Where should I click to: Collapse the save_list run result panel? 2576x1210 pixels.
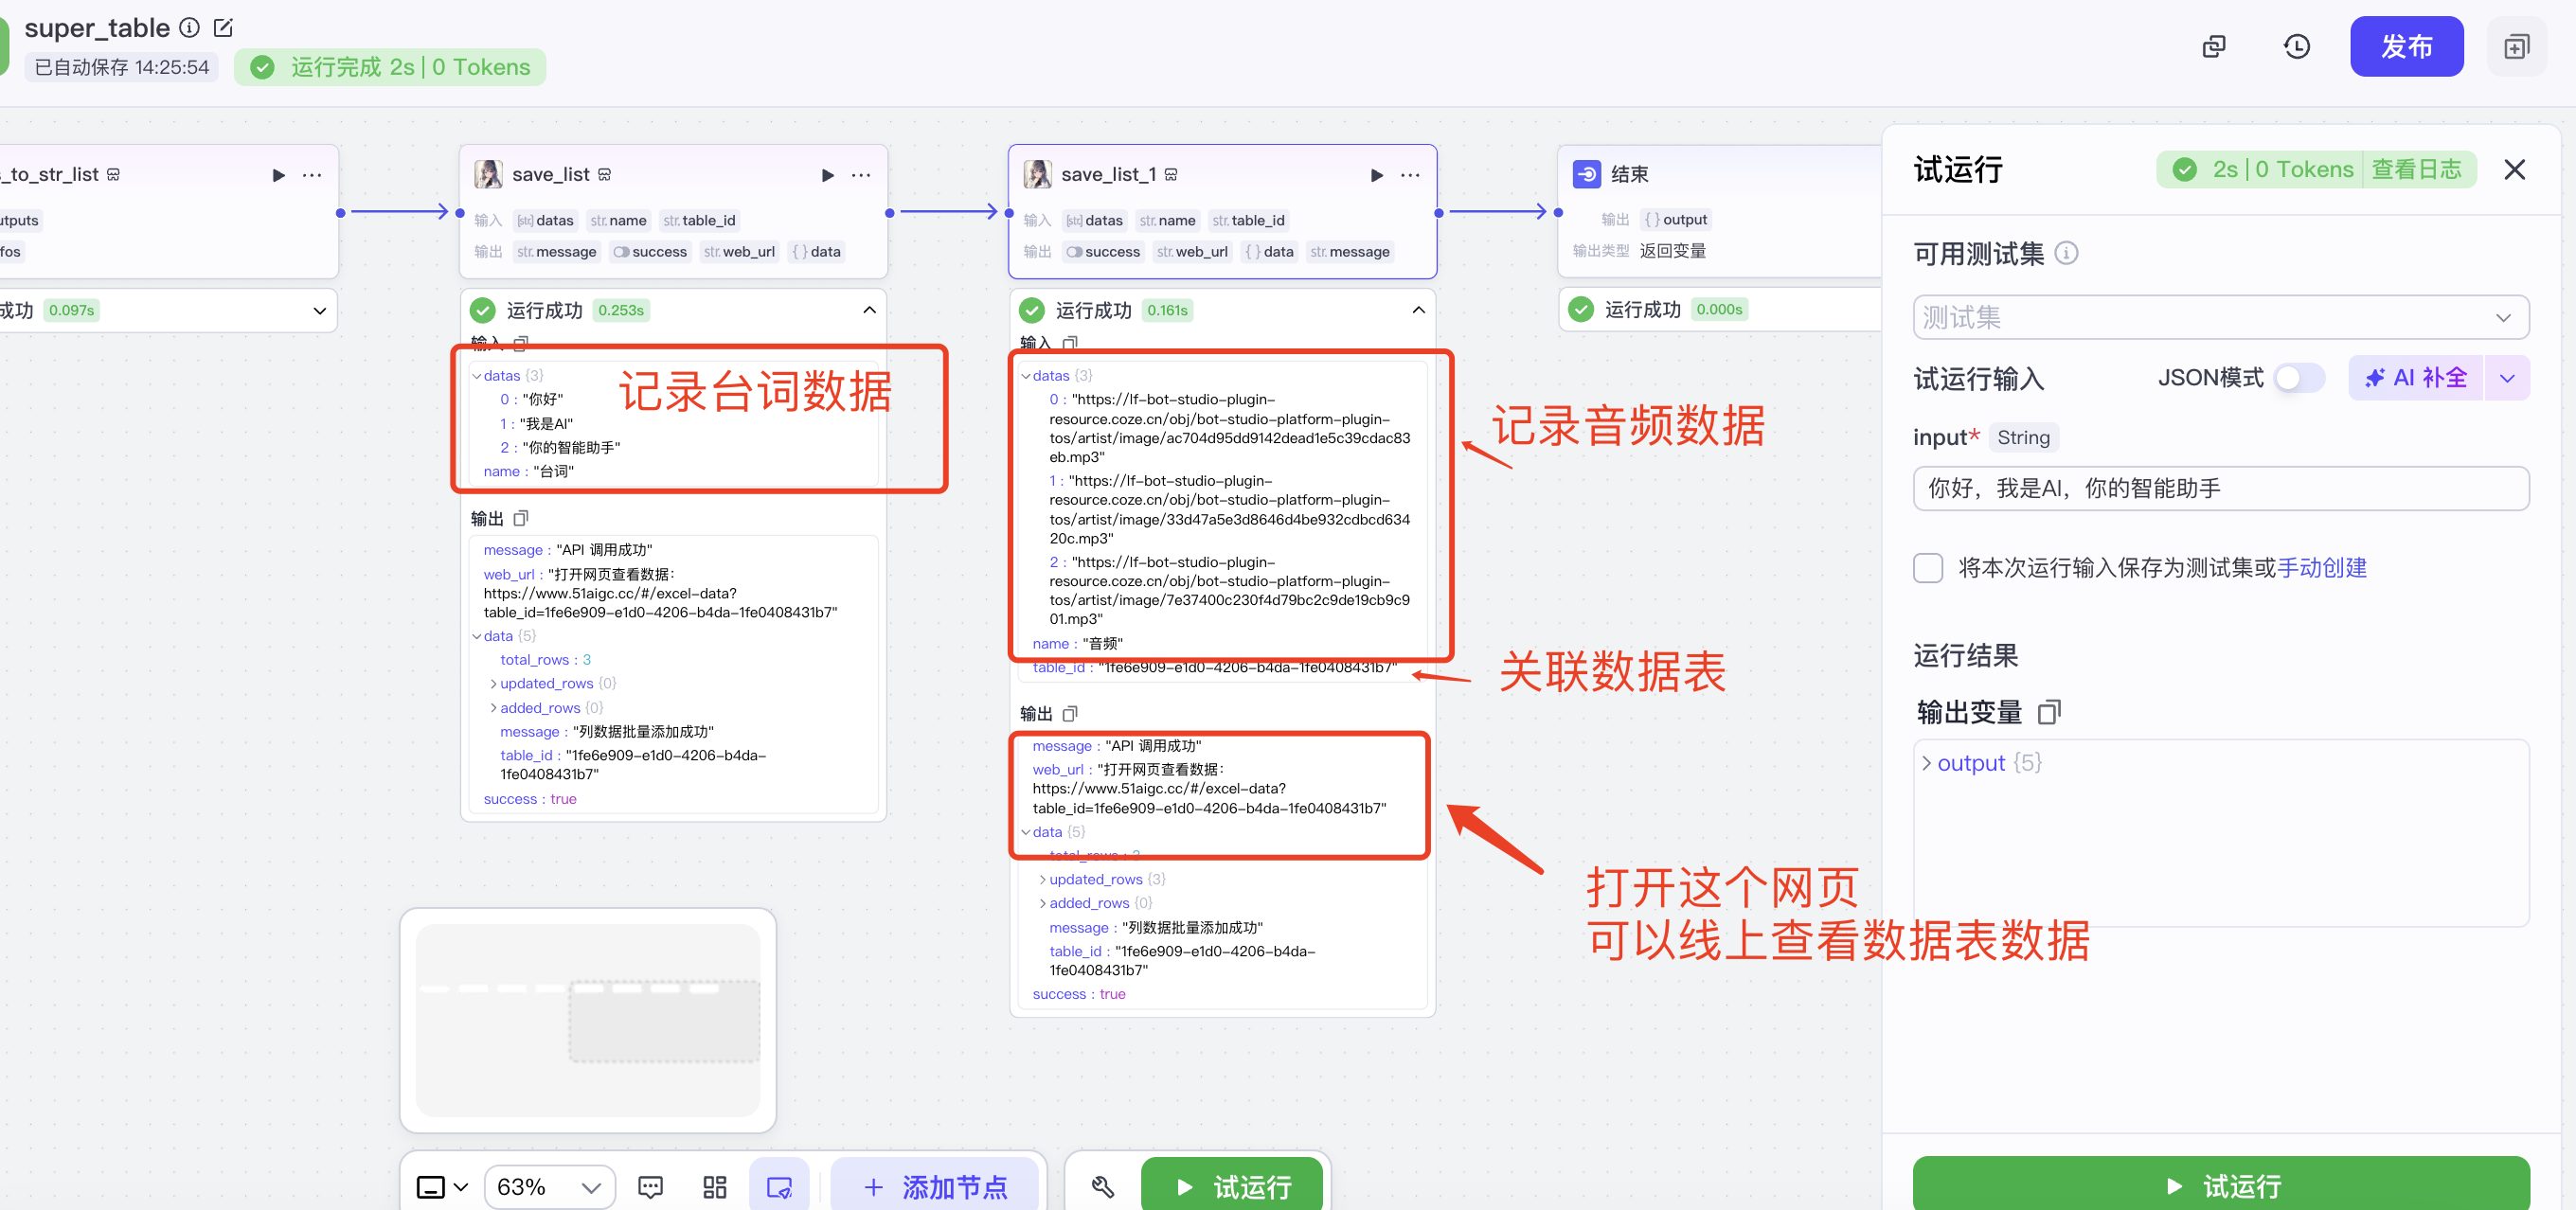coord(869,310)
